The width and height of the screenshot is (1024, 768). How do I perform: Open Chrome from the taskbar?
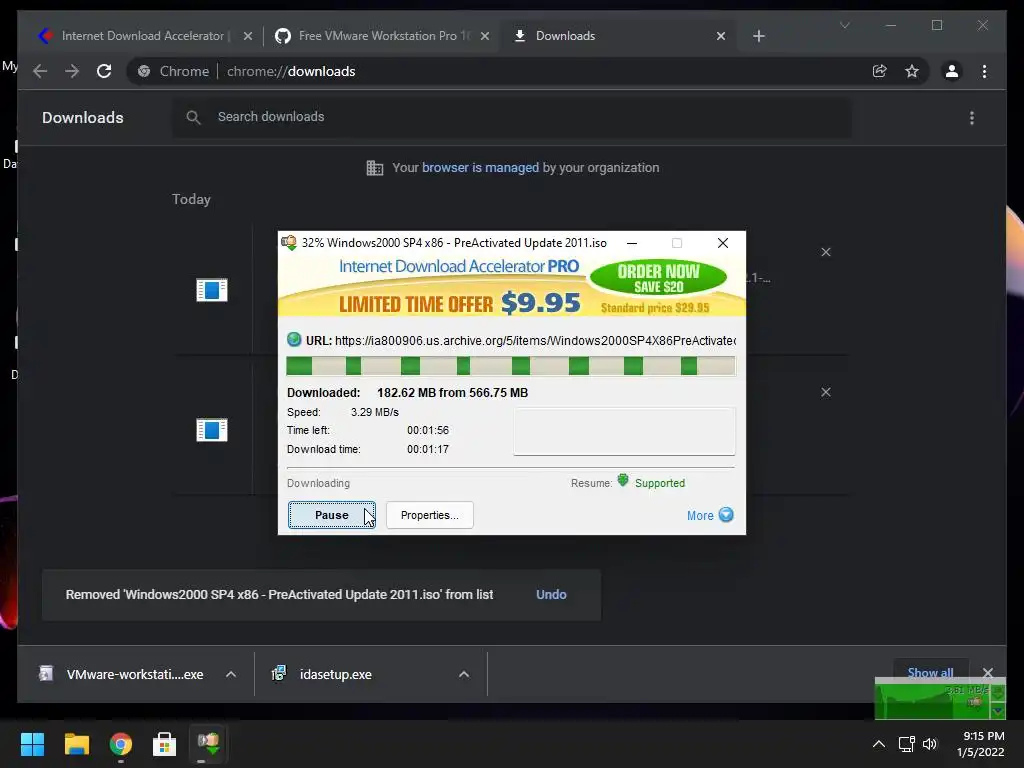pyautogui.click(x=121, y=744)
